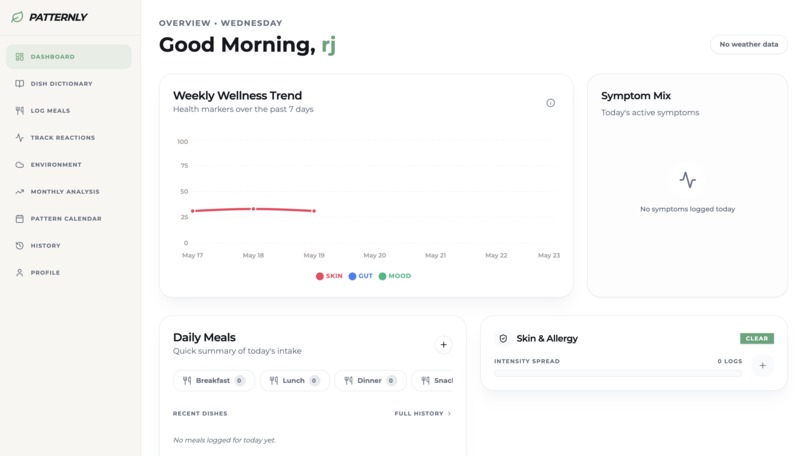
Task: Click the Full History chevron arrow
Action: coord(449,413)
